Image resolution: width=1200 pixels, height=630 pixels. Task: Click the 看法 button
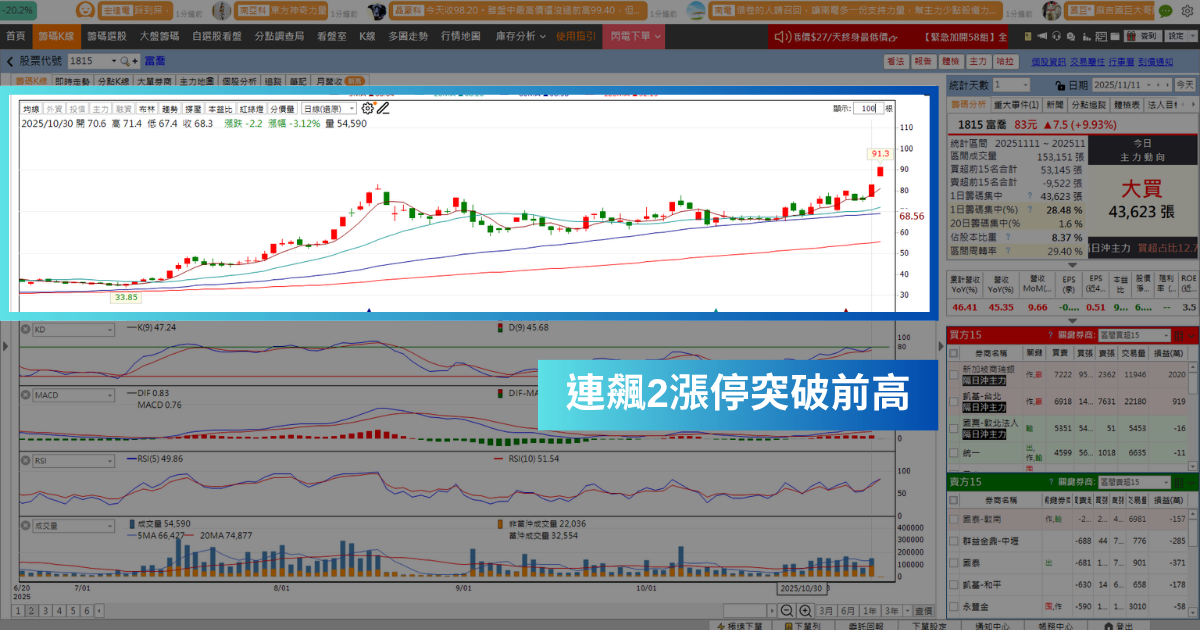tap(895, 61)
